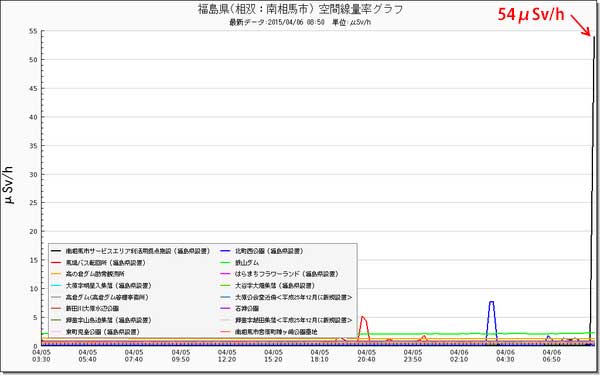Click the y-axis tick label 15

pos(33,260)
